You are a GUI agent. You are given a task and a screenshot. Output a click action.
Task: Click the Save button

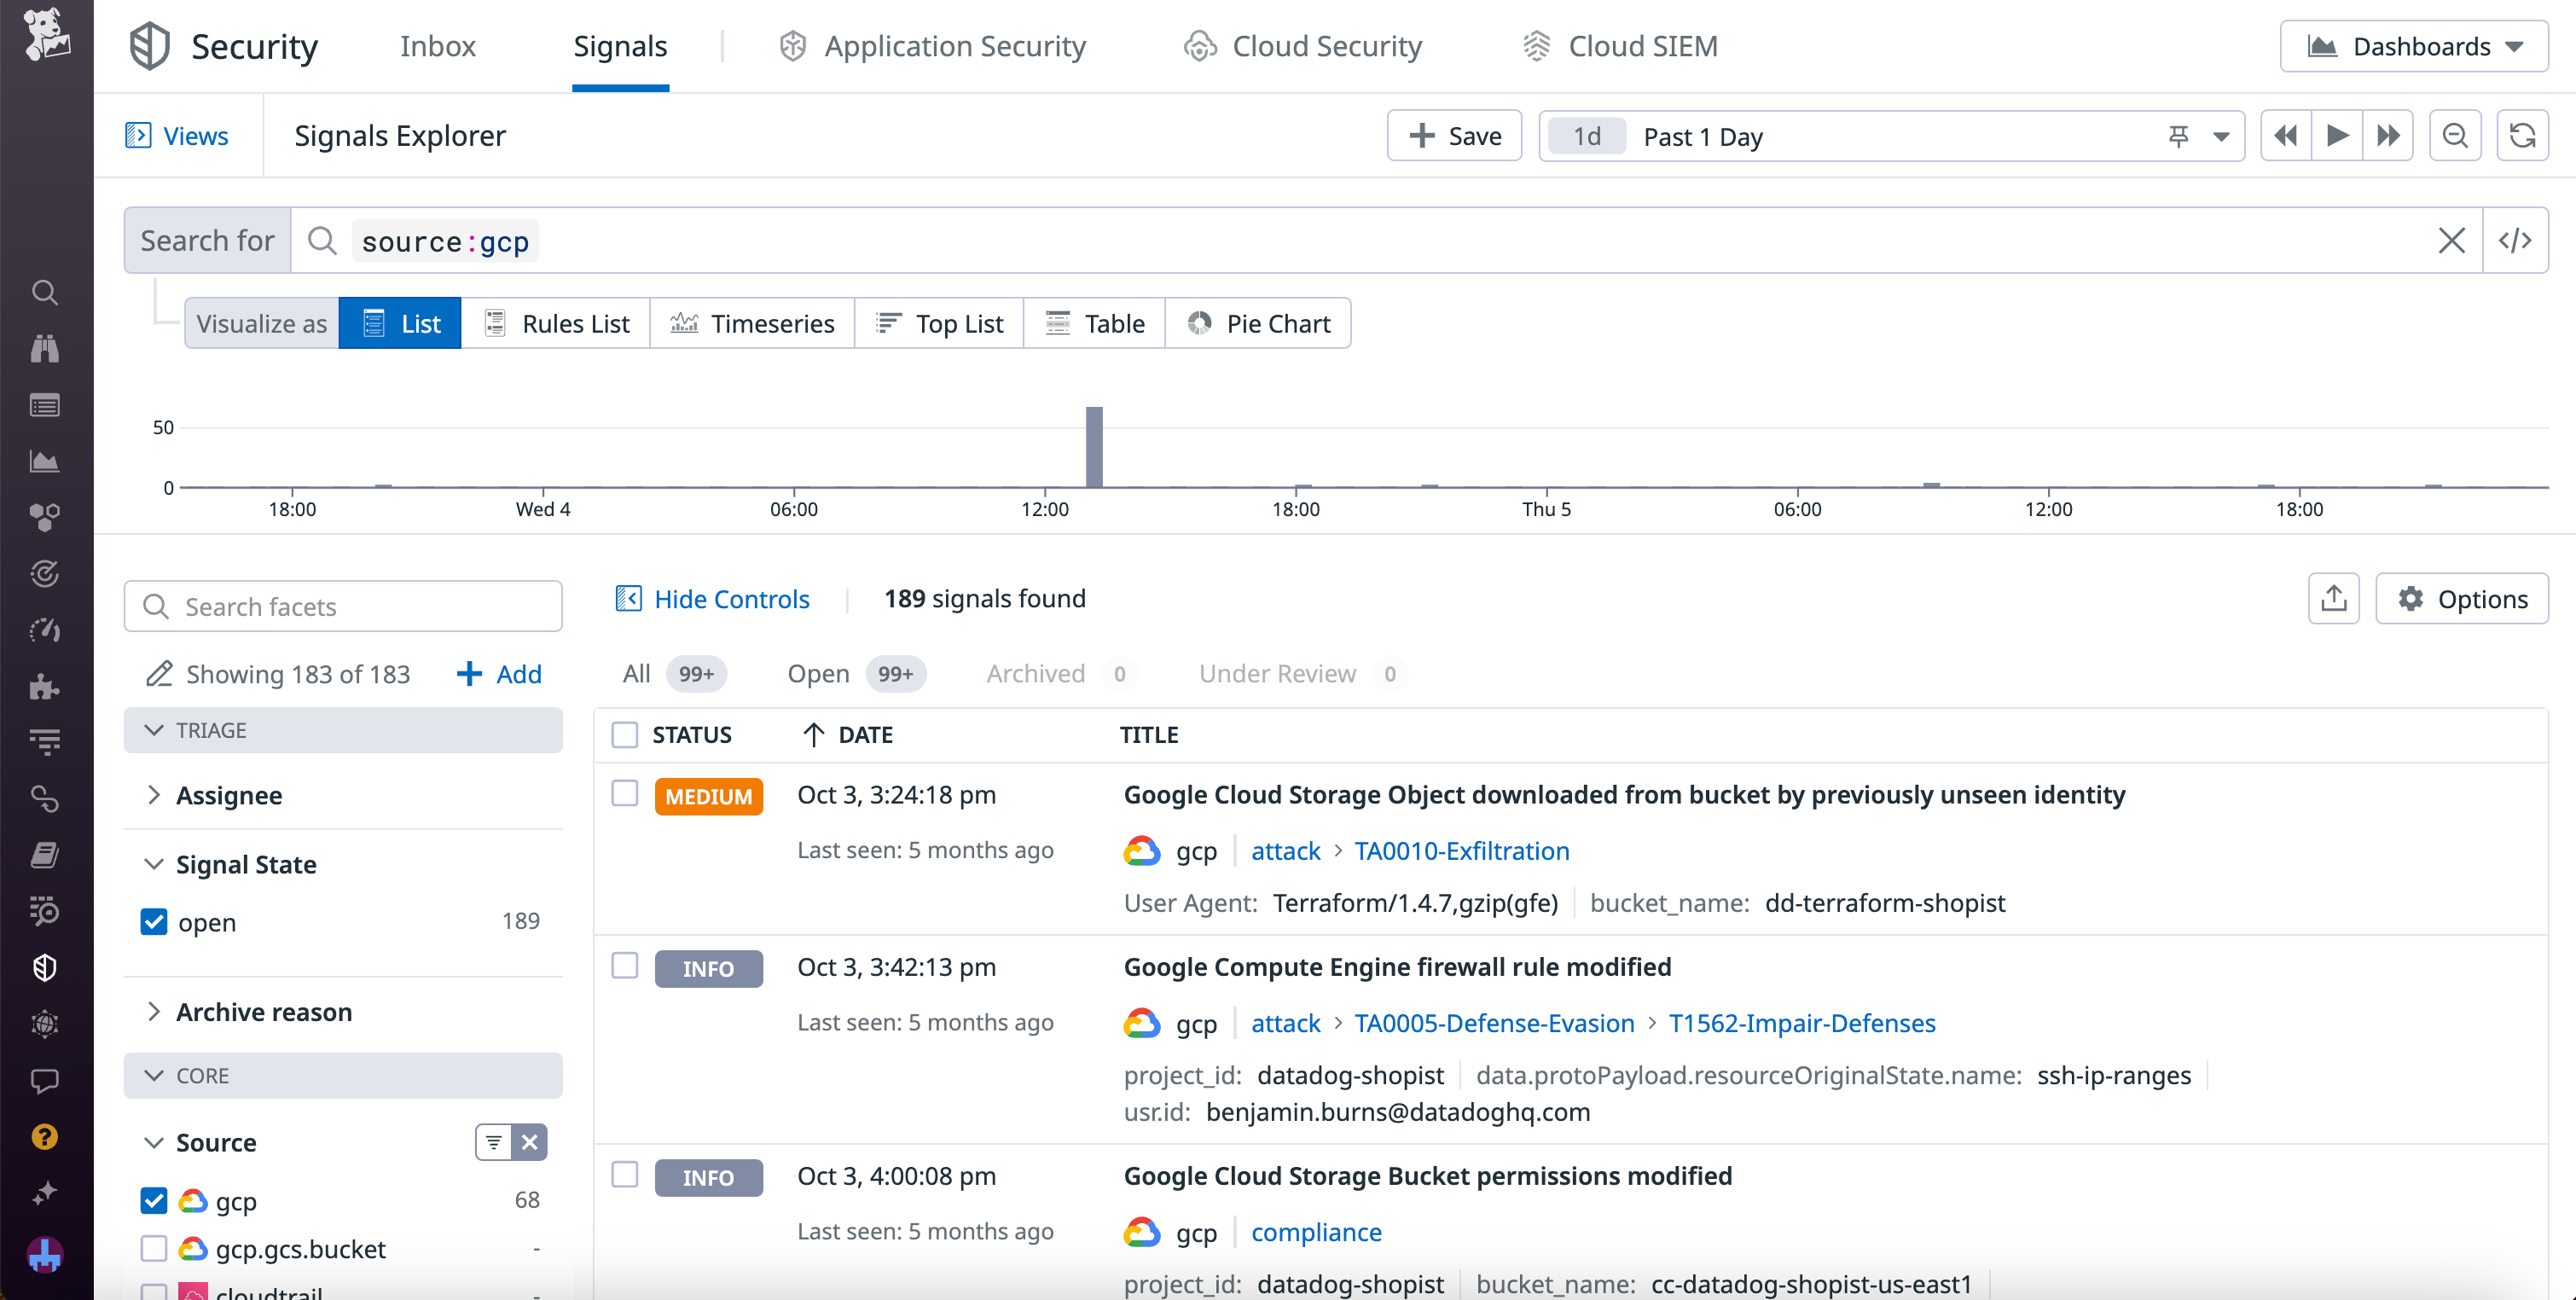pyautogui.click(x=1453, y=135)
